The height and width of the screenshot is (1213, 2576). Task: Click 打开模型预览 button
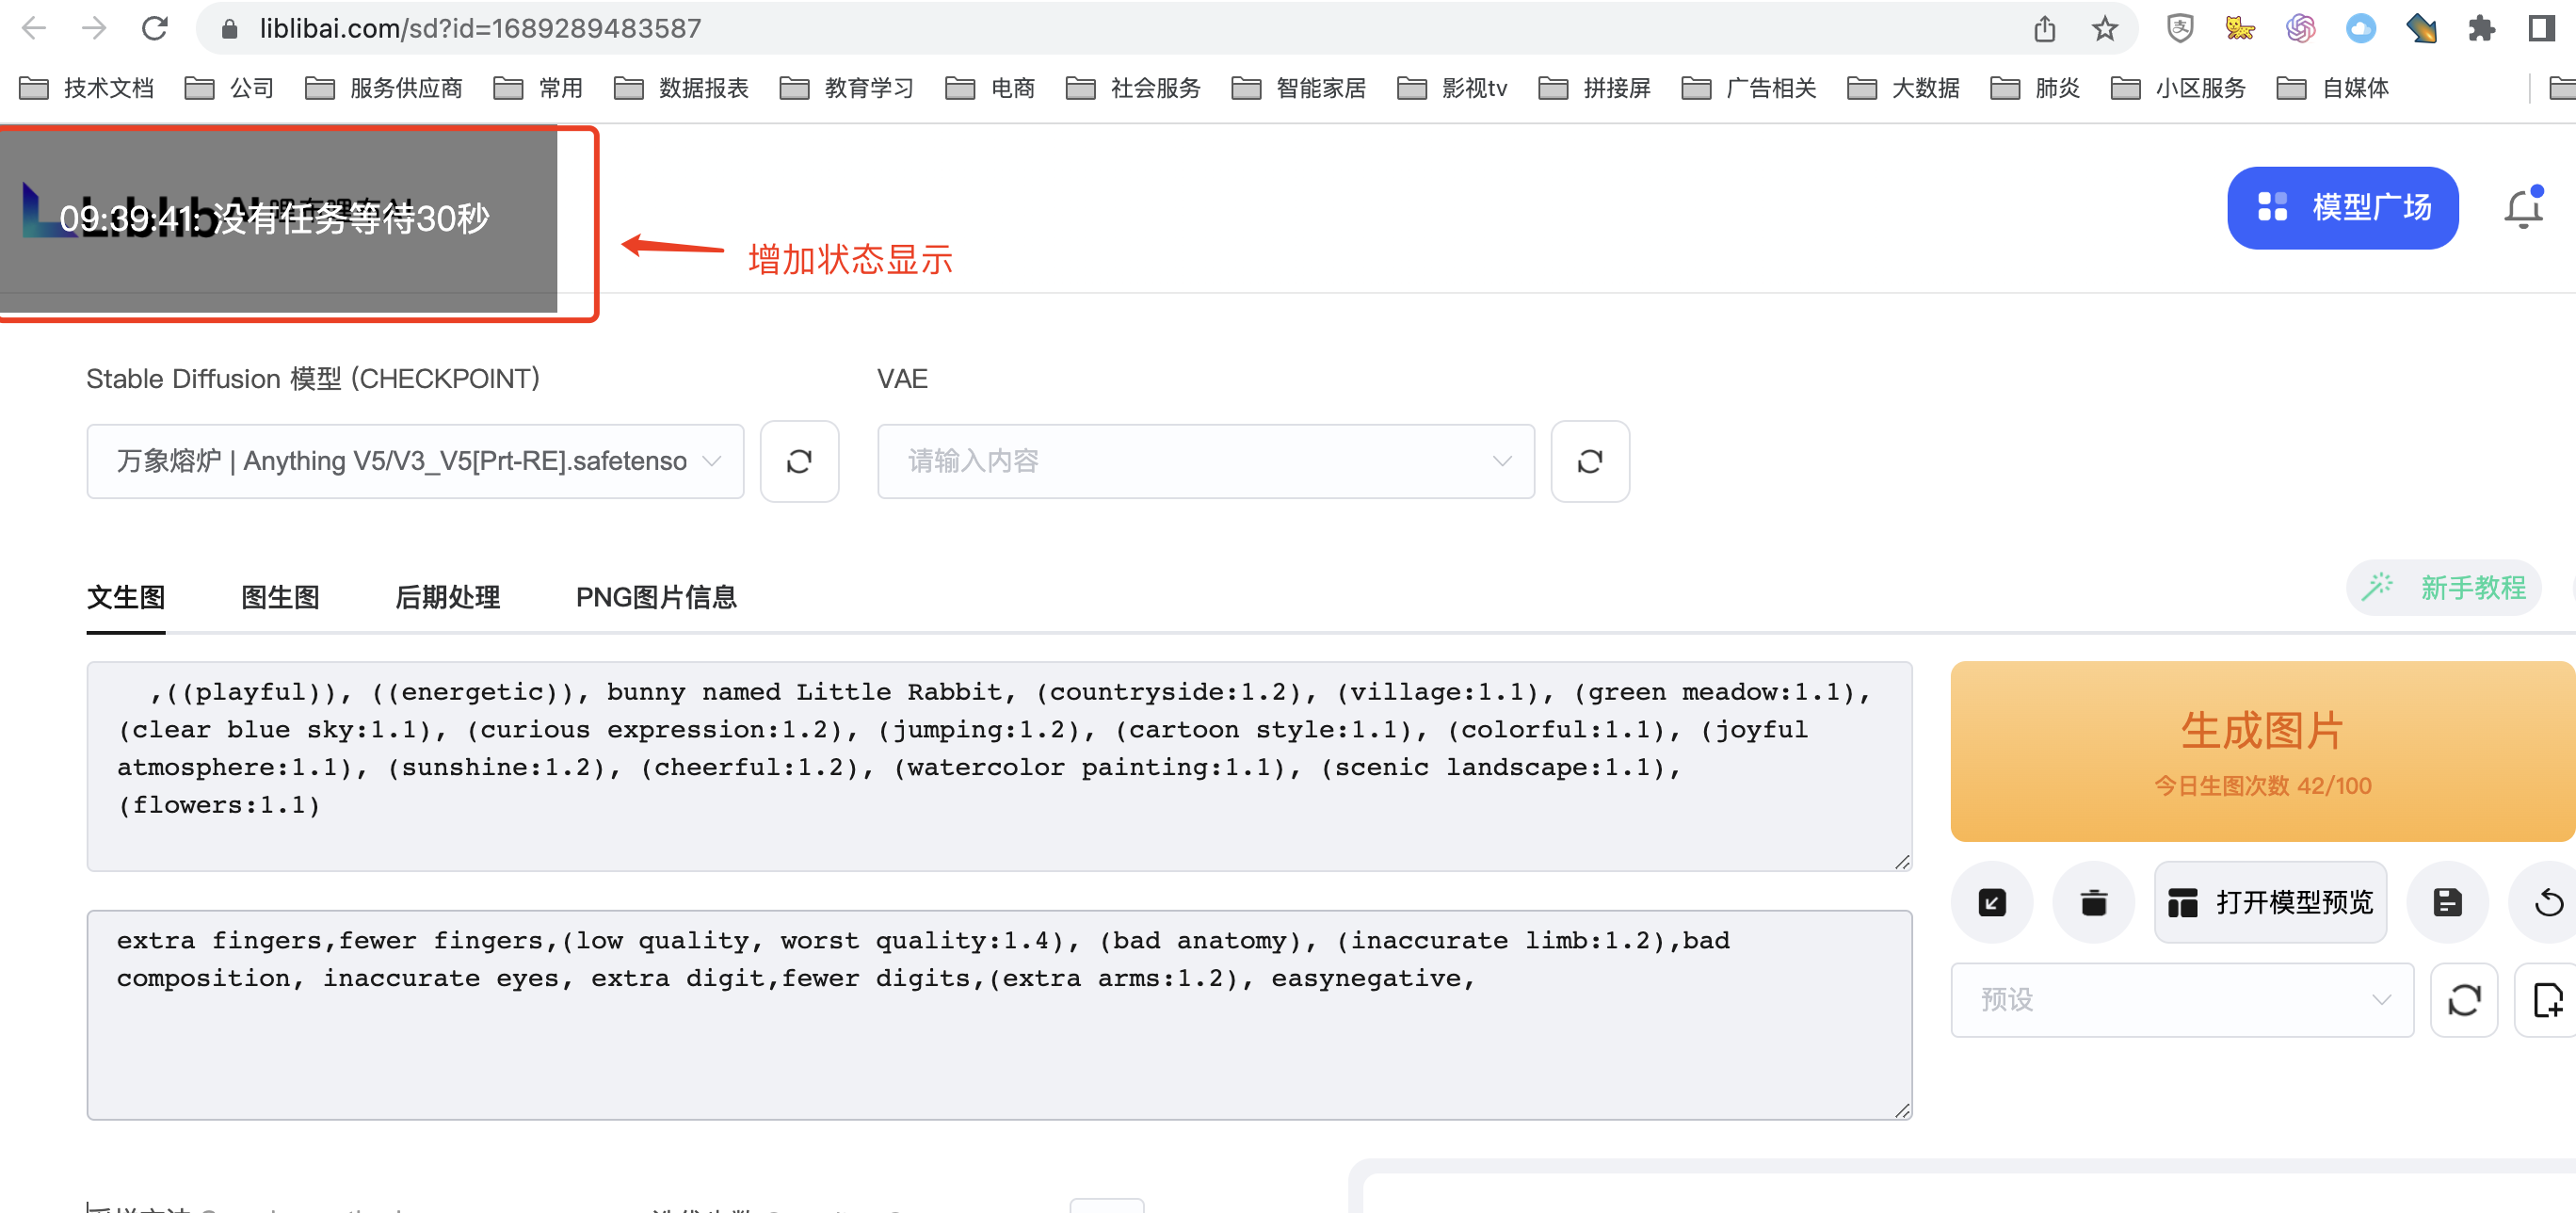(x=2269, y=902)
